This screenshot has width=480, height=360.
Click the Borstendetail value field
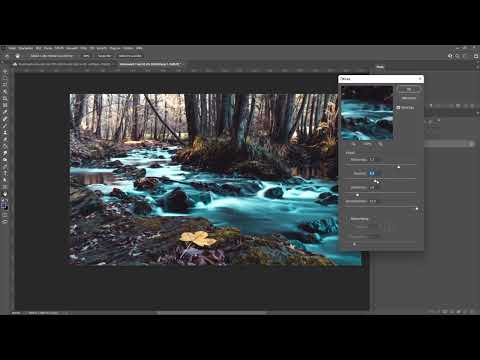pos(375,201)
